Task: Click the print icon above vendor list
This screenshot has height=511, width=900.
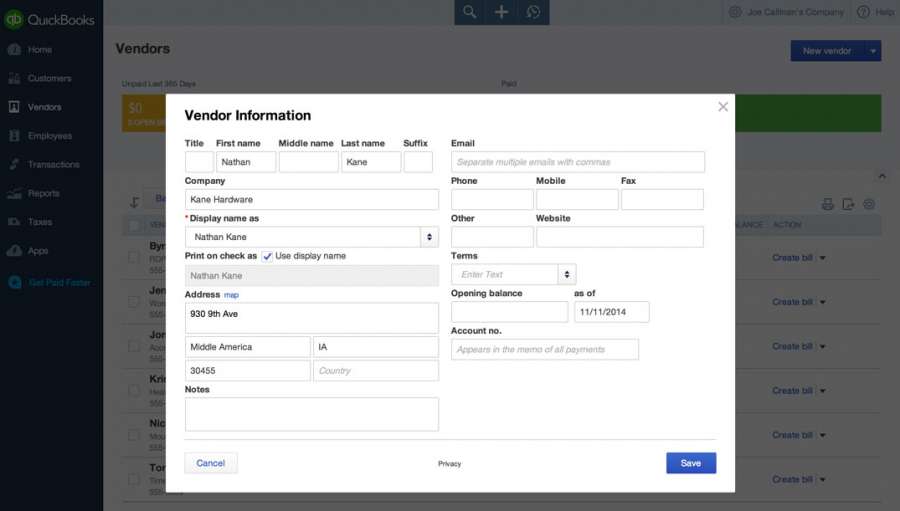Action: coord(827,204)
